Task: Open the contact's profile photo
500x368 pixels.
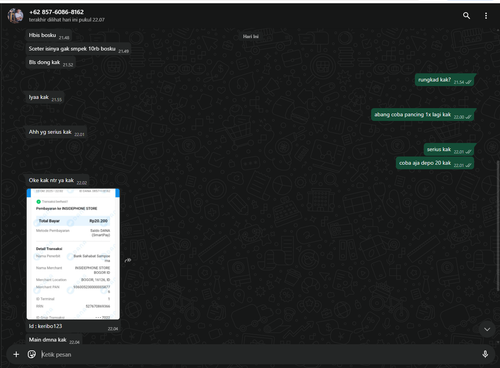Action: click(16, 16)
